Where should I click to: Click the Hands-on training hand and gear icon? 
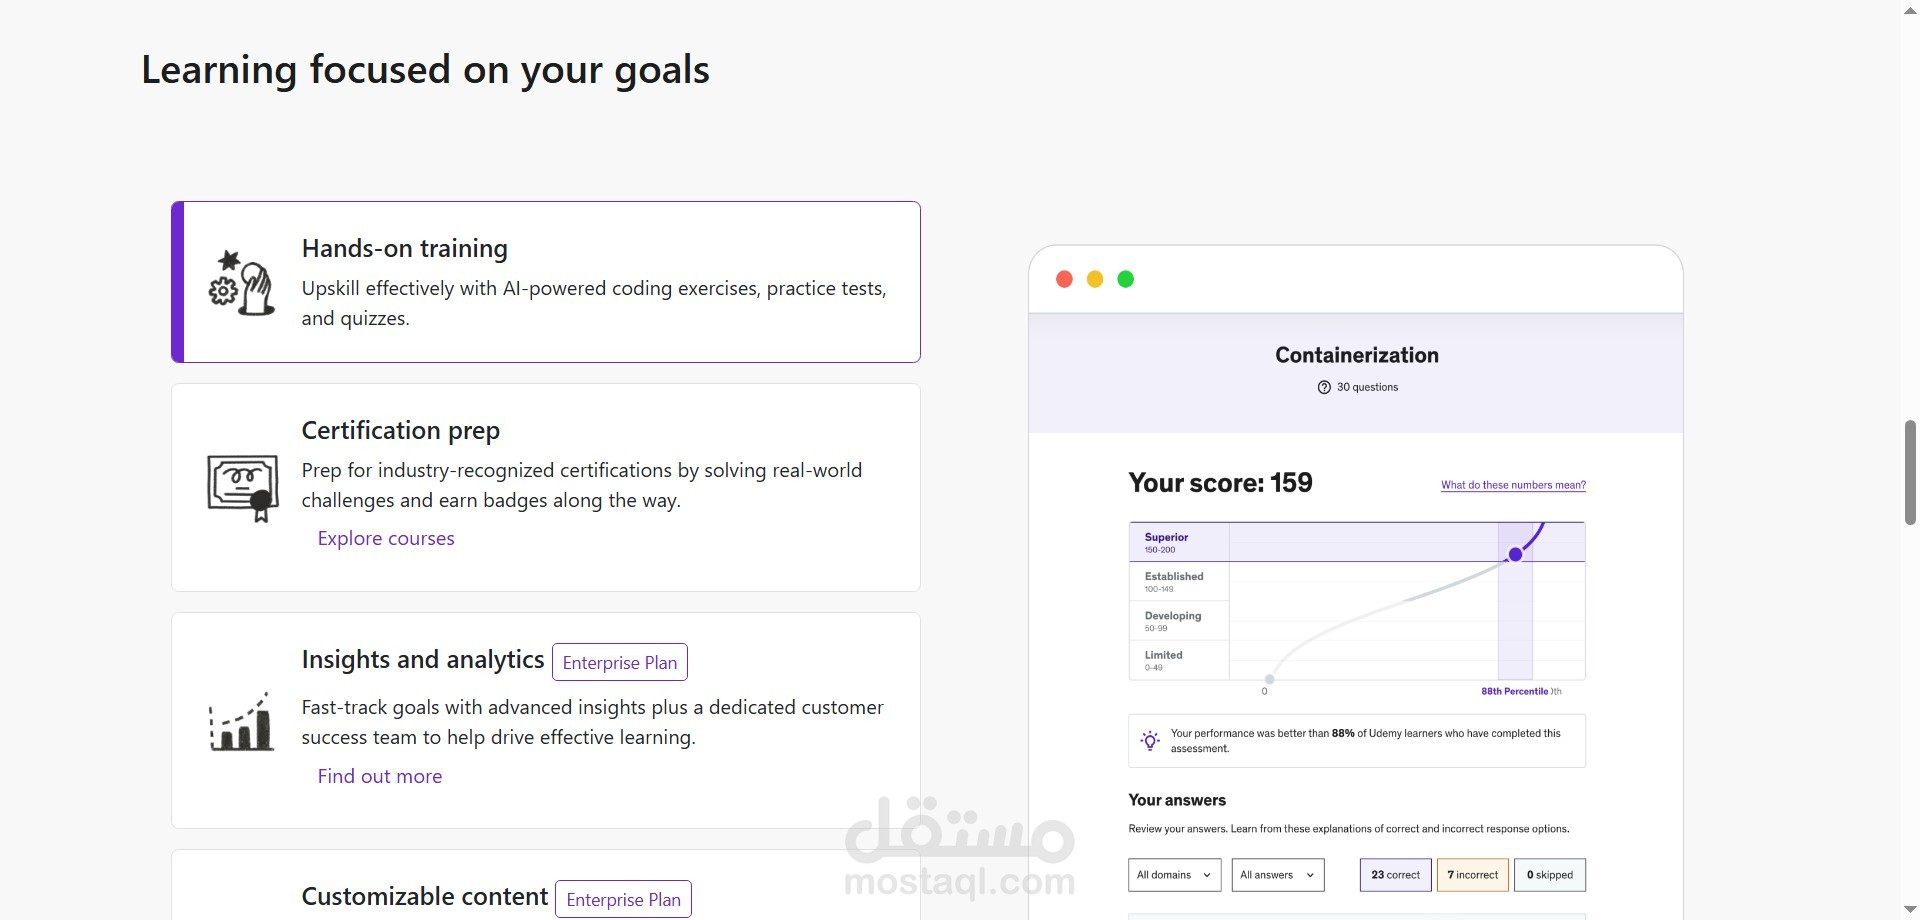[x=241, y=283]
